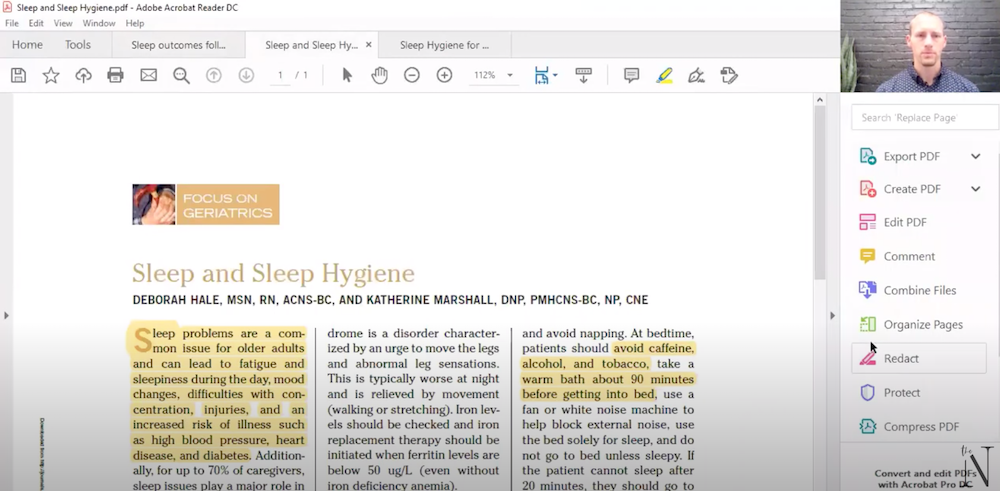Viewport: 1000px width, 491px height.
Task: Switch to the Home tab
Action: pos(27,45)
